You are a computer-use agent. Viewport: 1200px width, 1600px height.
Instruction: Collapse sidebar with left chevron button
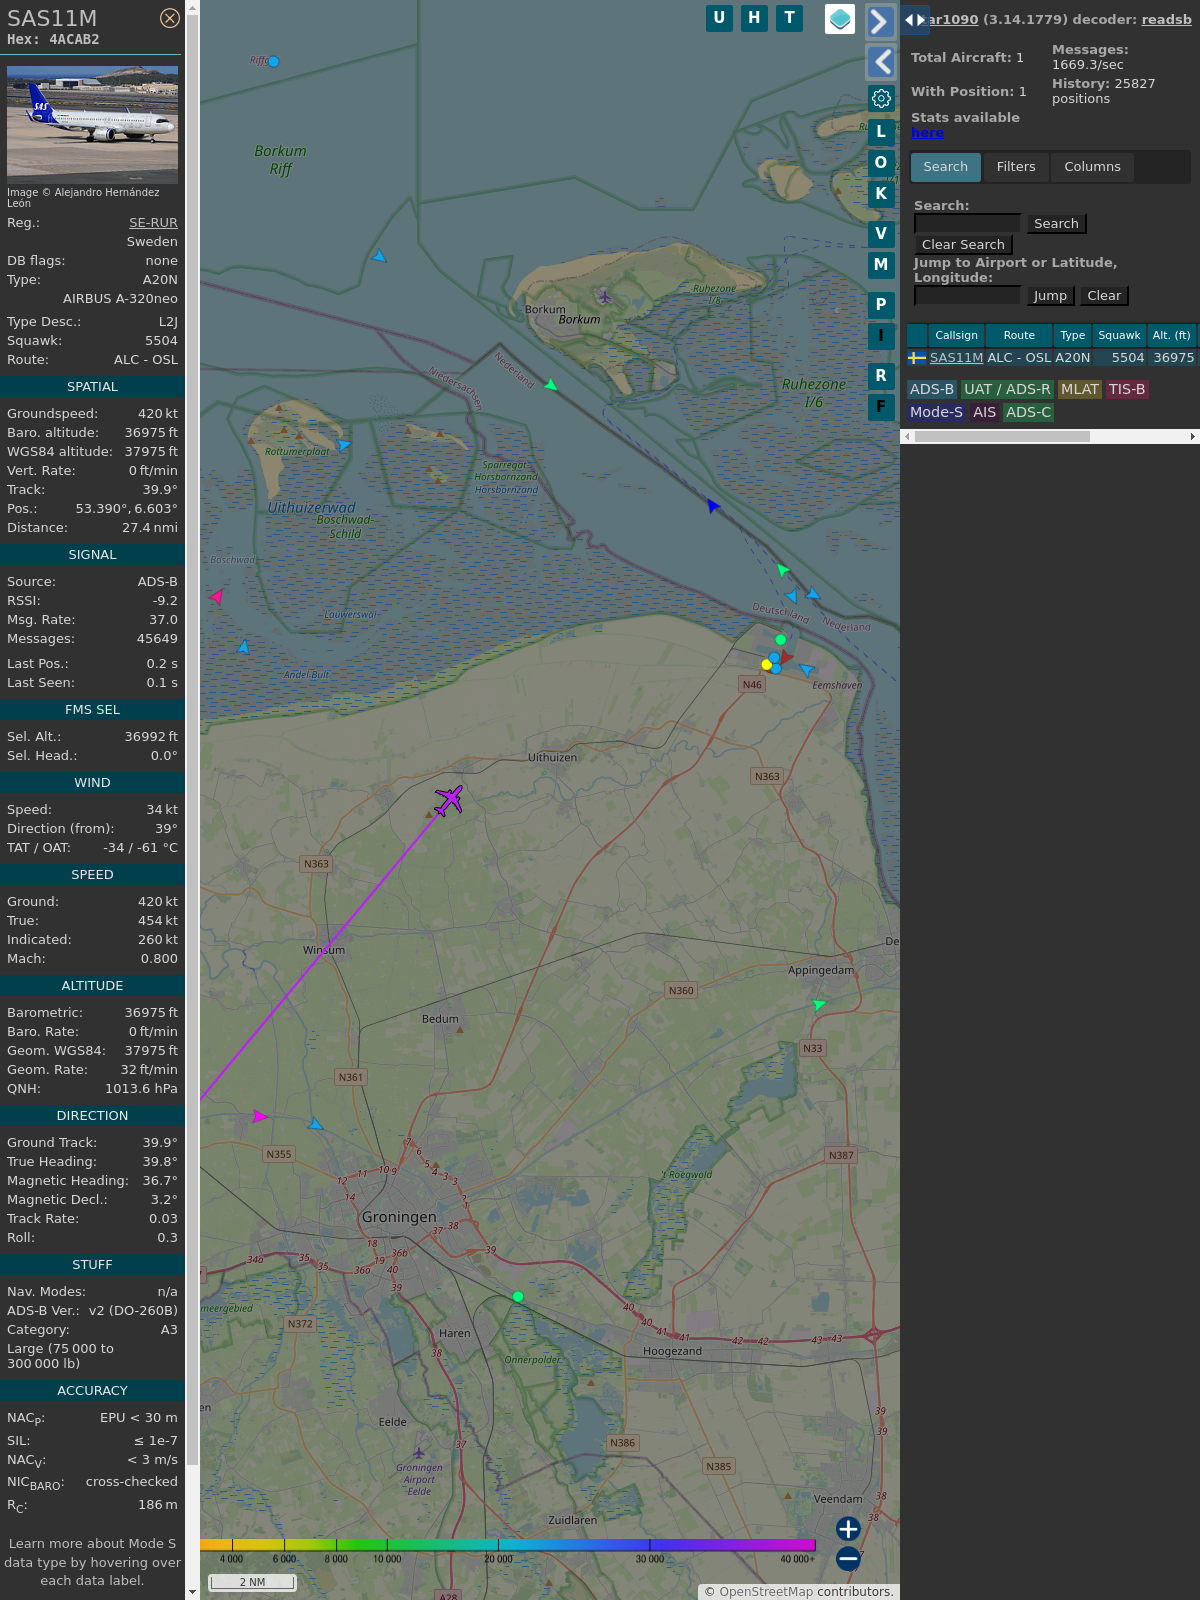click(x=880, y=62)
